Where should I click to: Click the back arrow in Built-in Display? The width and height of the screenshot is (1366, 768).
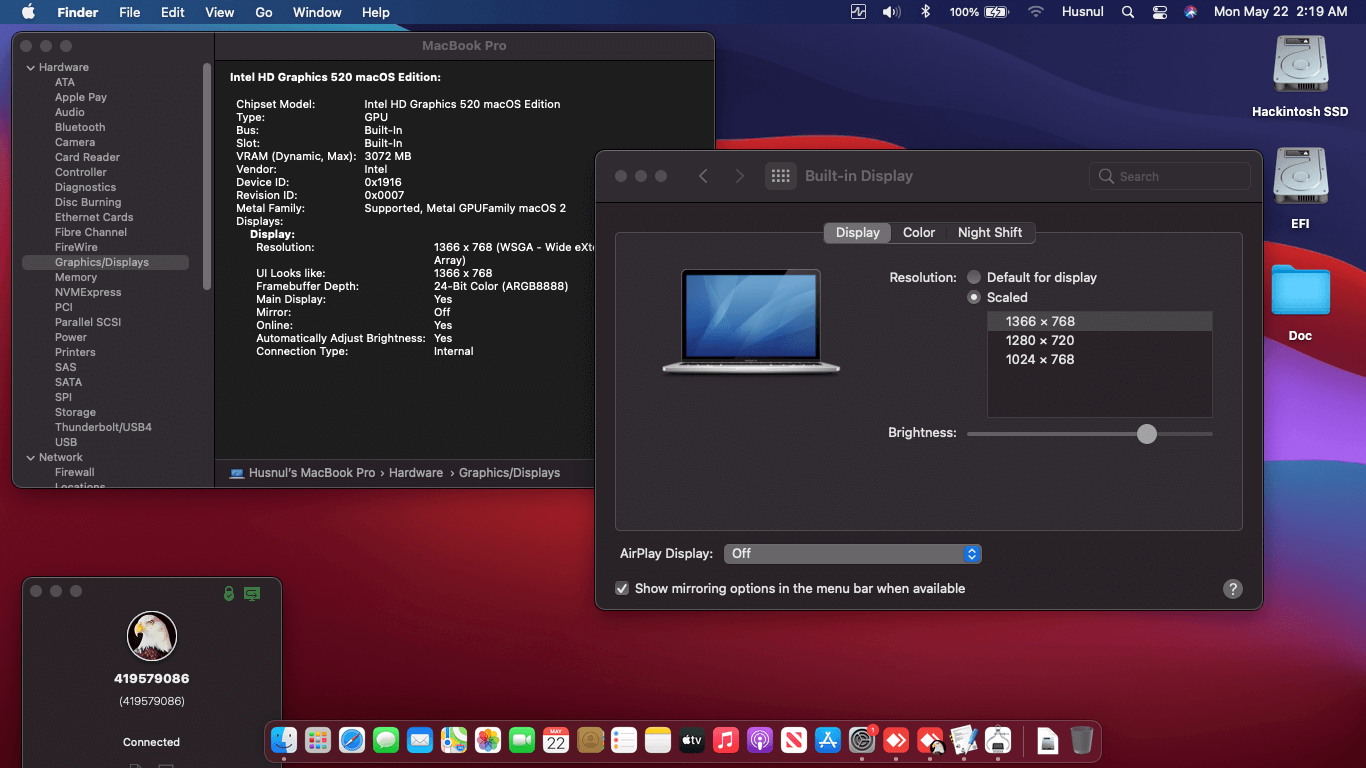(703, 176)
